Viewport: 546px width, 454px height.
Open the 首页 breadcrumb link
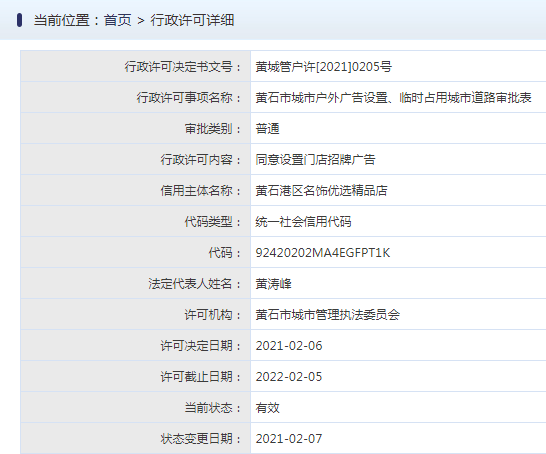click(117, 20)
